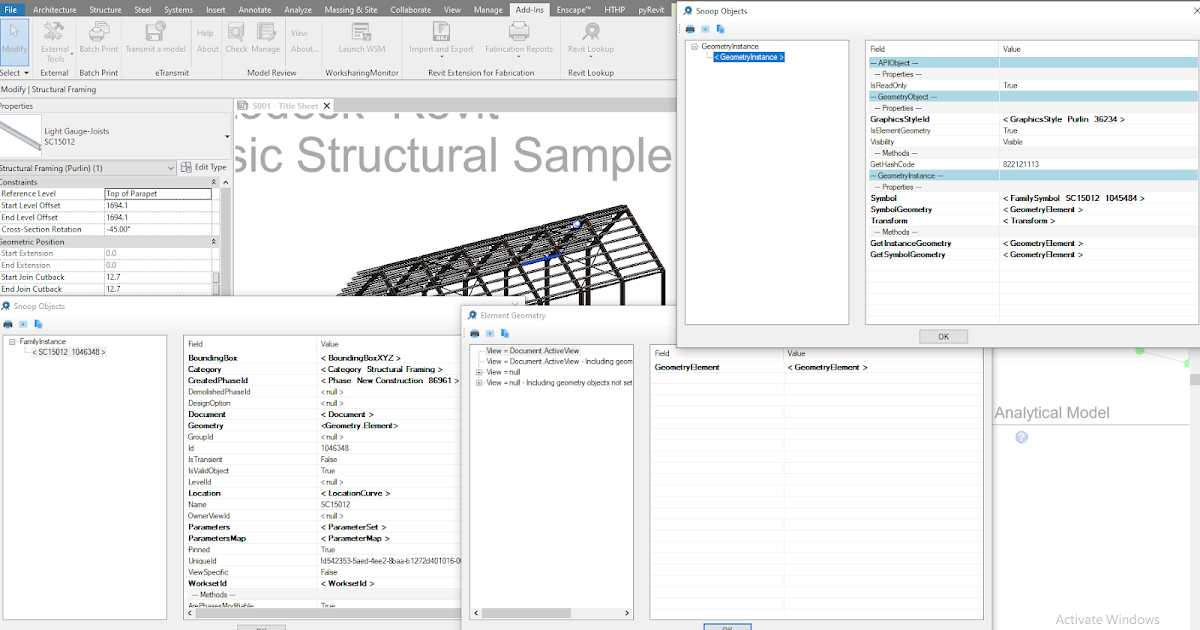Screen dimensions: 1200x630
Task: Click the help question-mark near Analytical Model
Action: [x=1021, y=437]
